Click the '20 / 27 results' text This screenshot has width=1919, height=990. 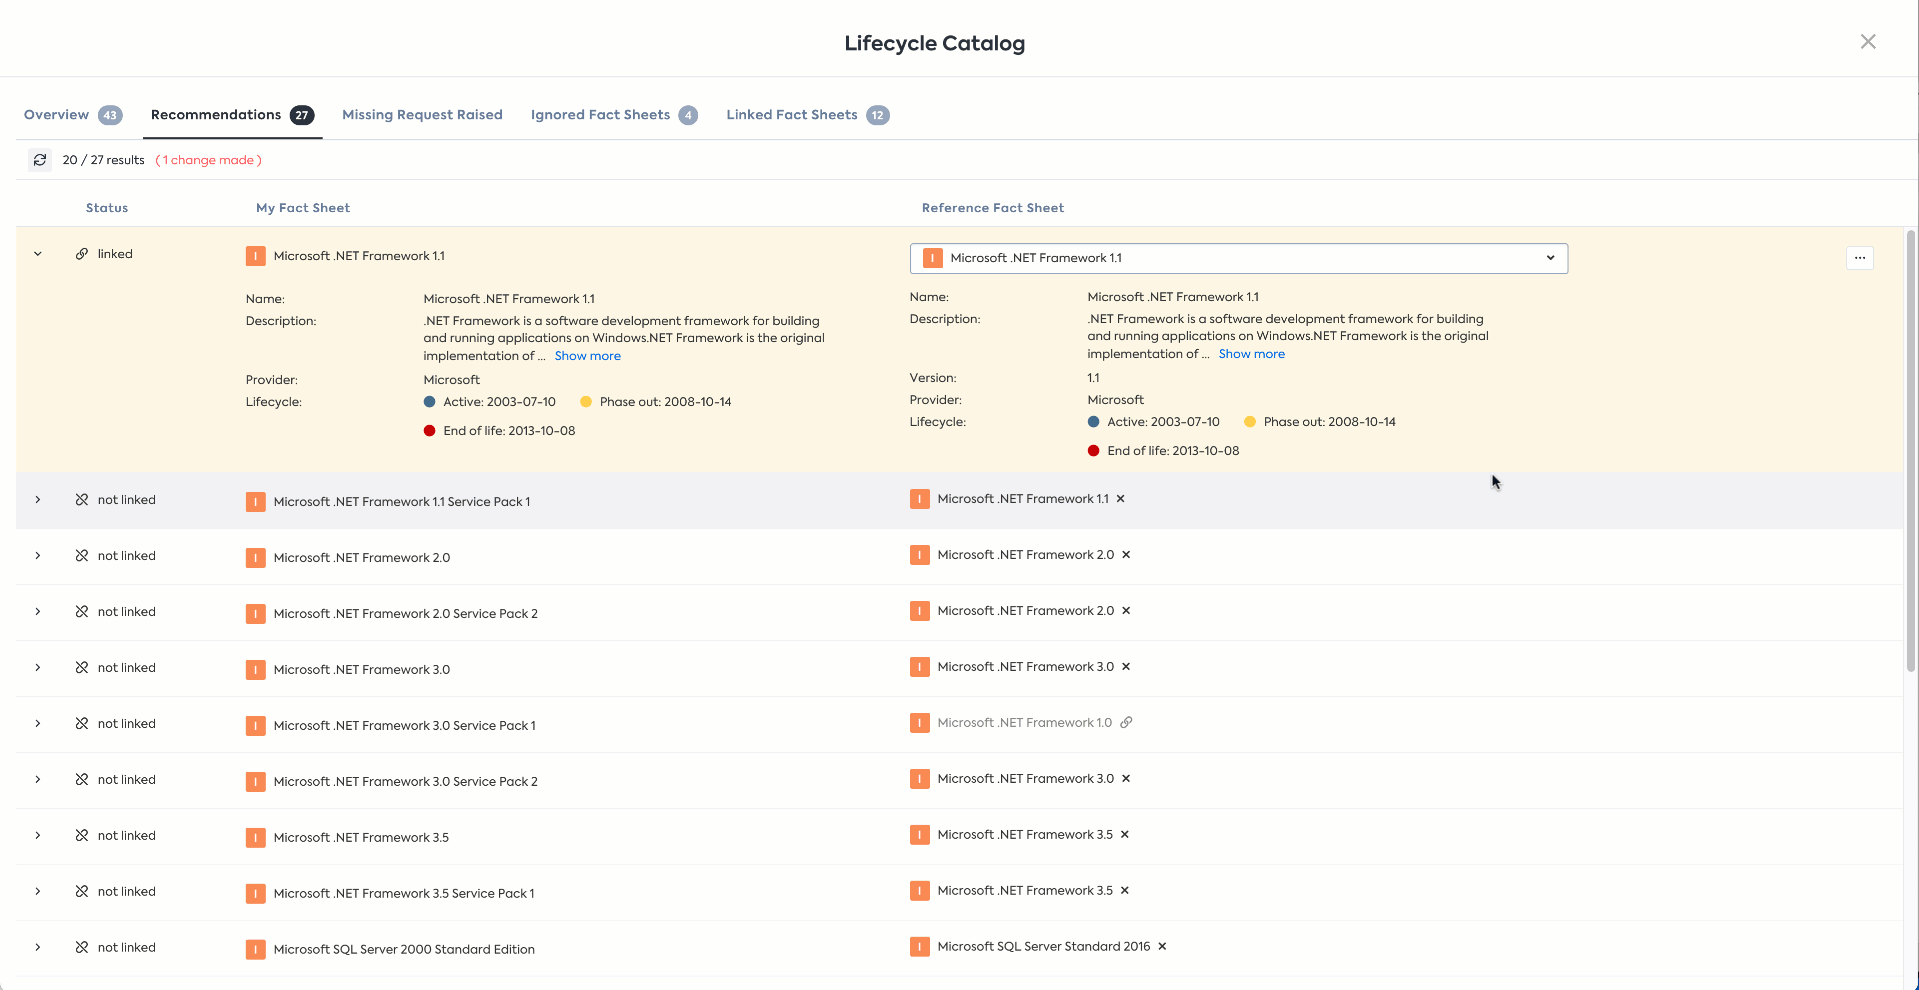point(104,160)
